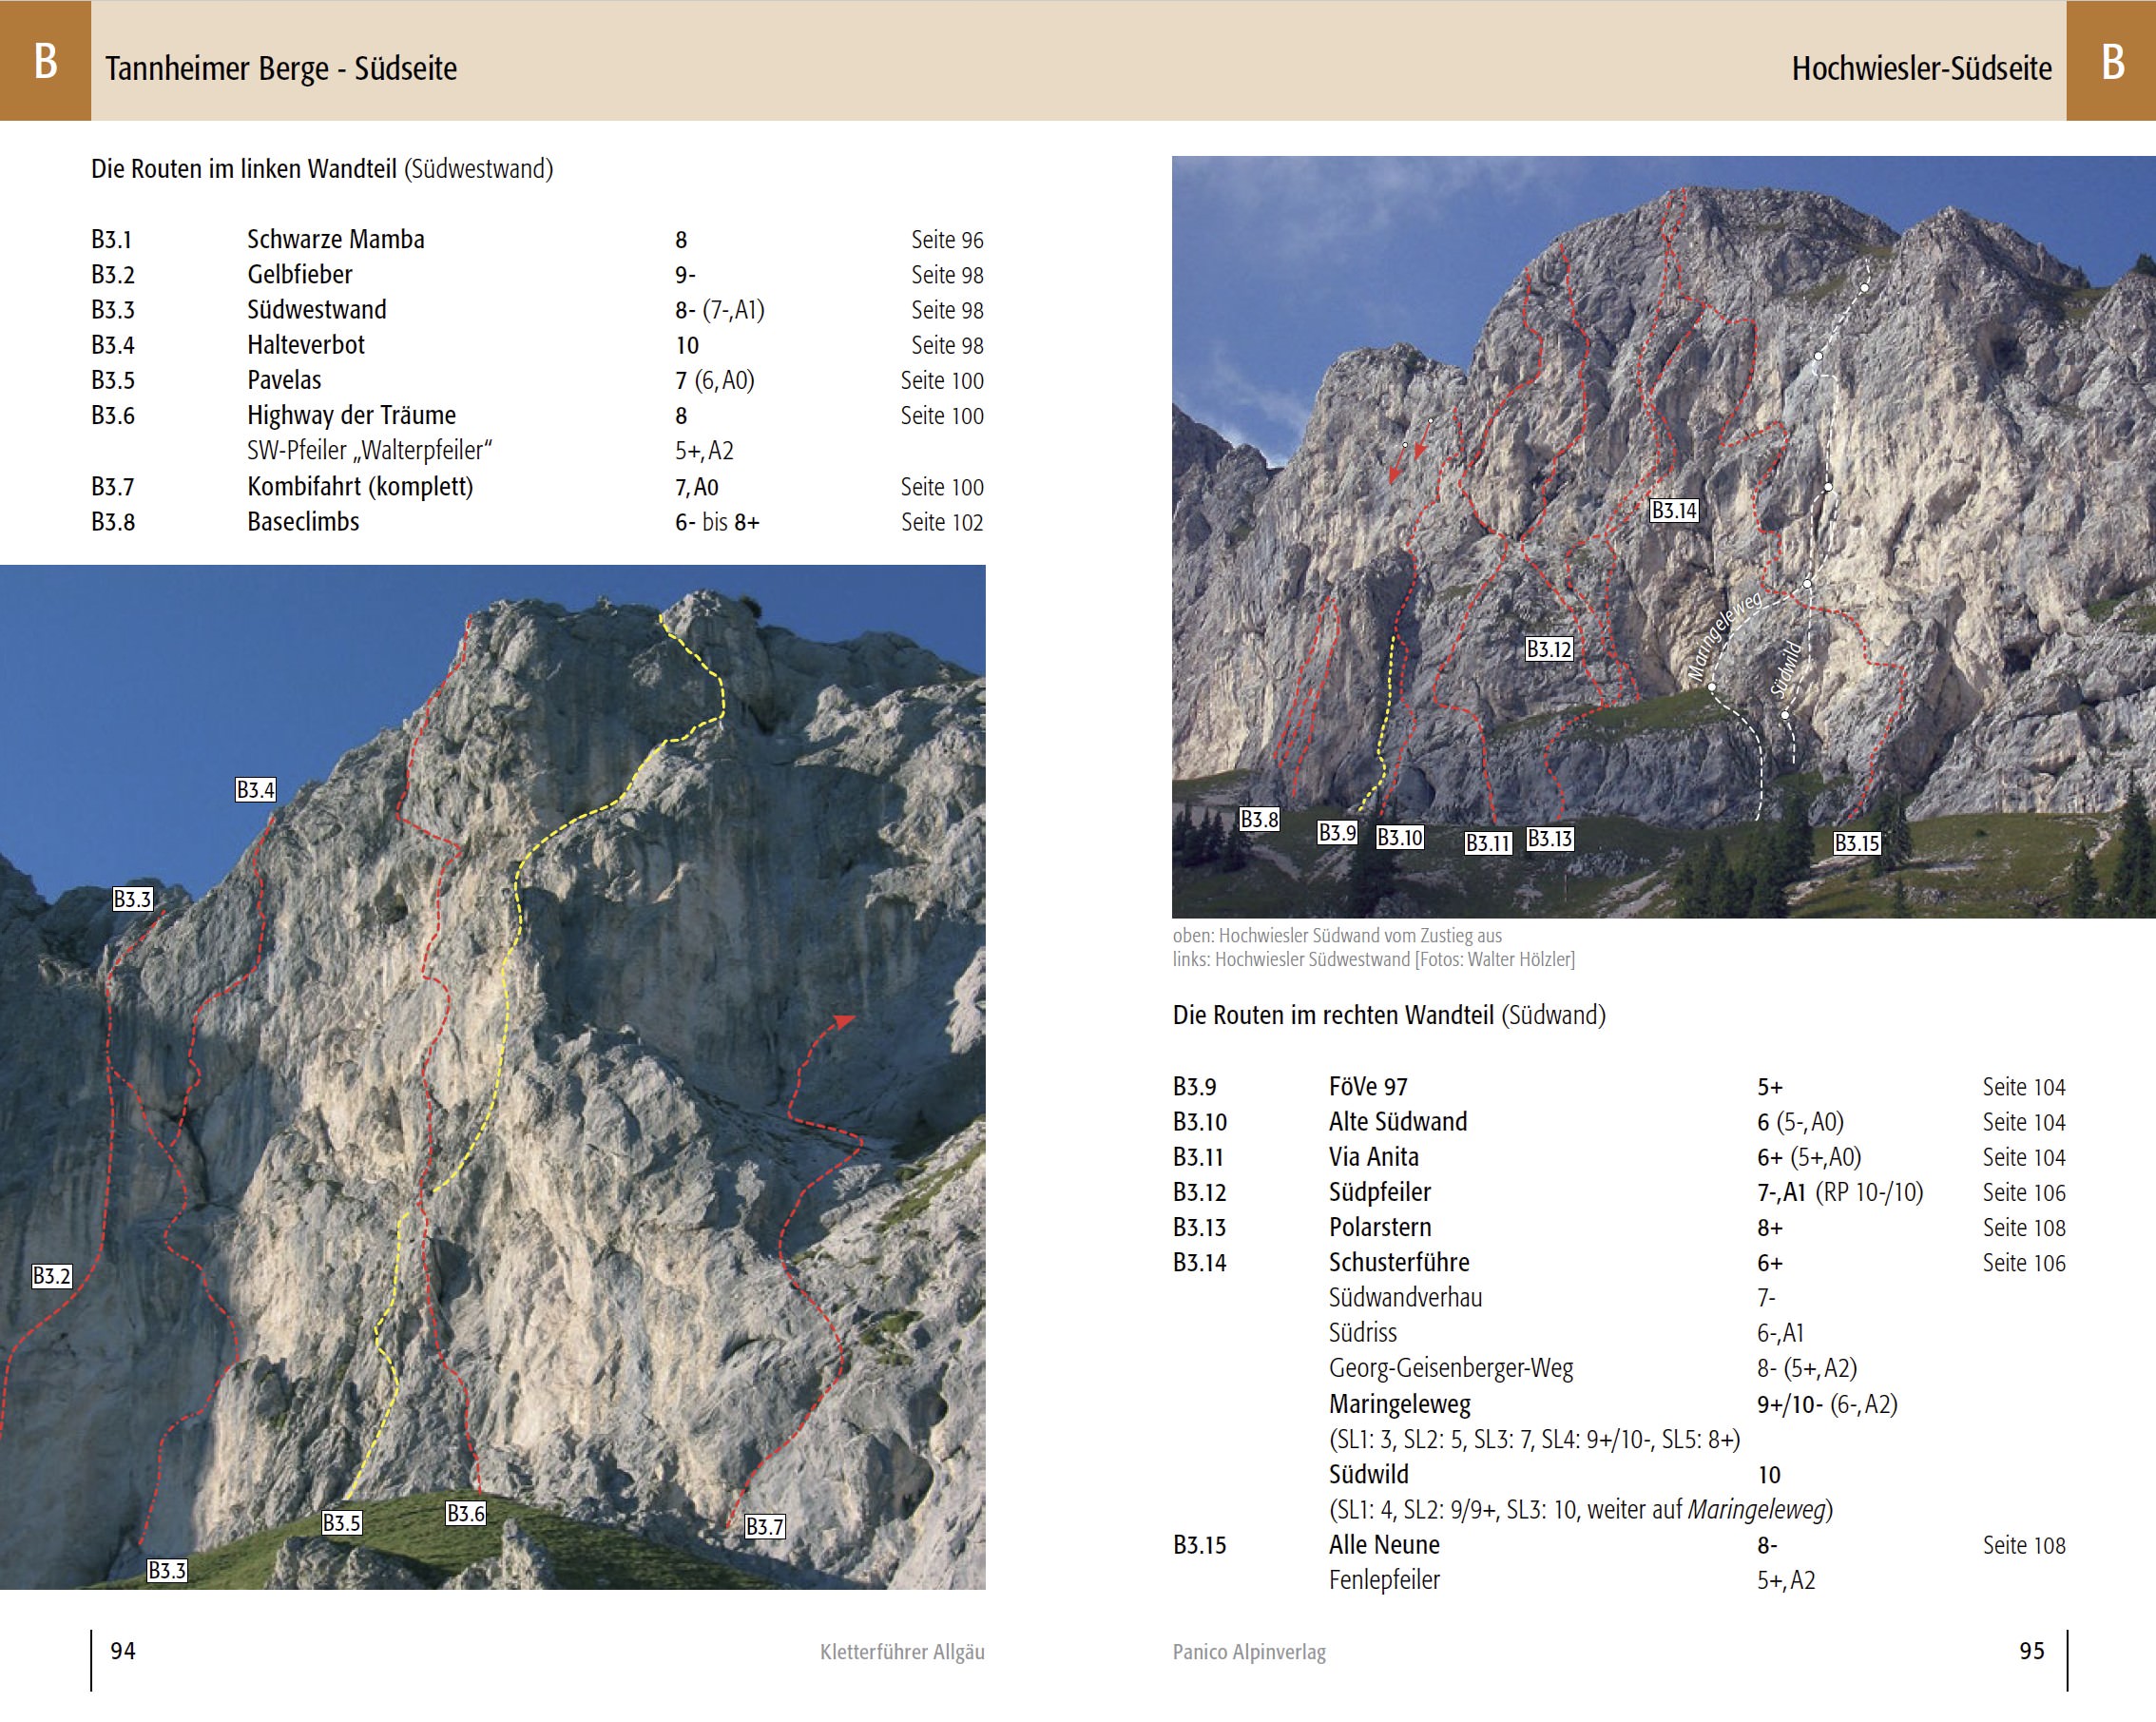Click 'Südwild' in the route list

pos(1369,1475)
